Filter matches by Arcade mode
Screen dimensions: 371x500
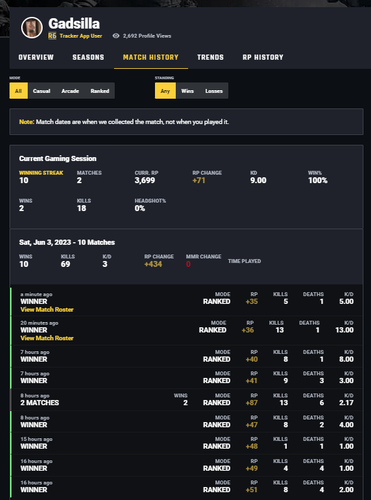coord(70,91)
